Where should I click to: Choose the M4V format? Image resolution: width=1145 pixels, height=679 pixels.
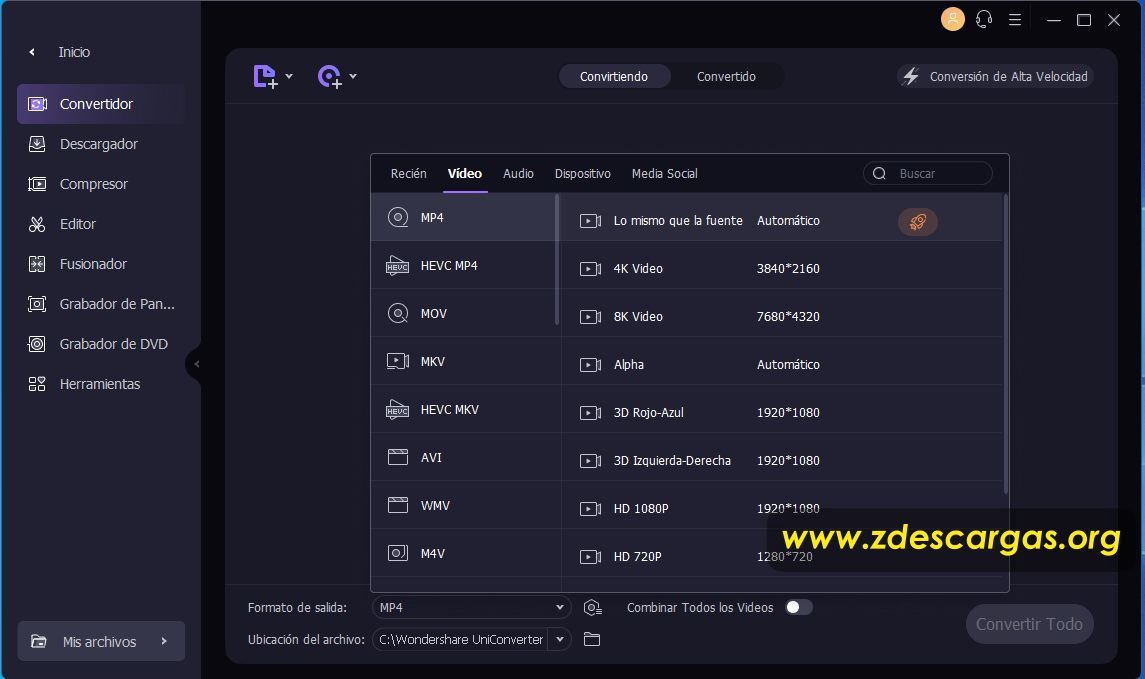pos(464,553)
